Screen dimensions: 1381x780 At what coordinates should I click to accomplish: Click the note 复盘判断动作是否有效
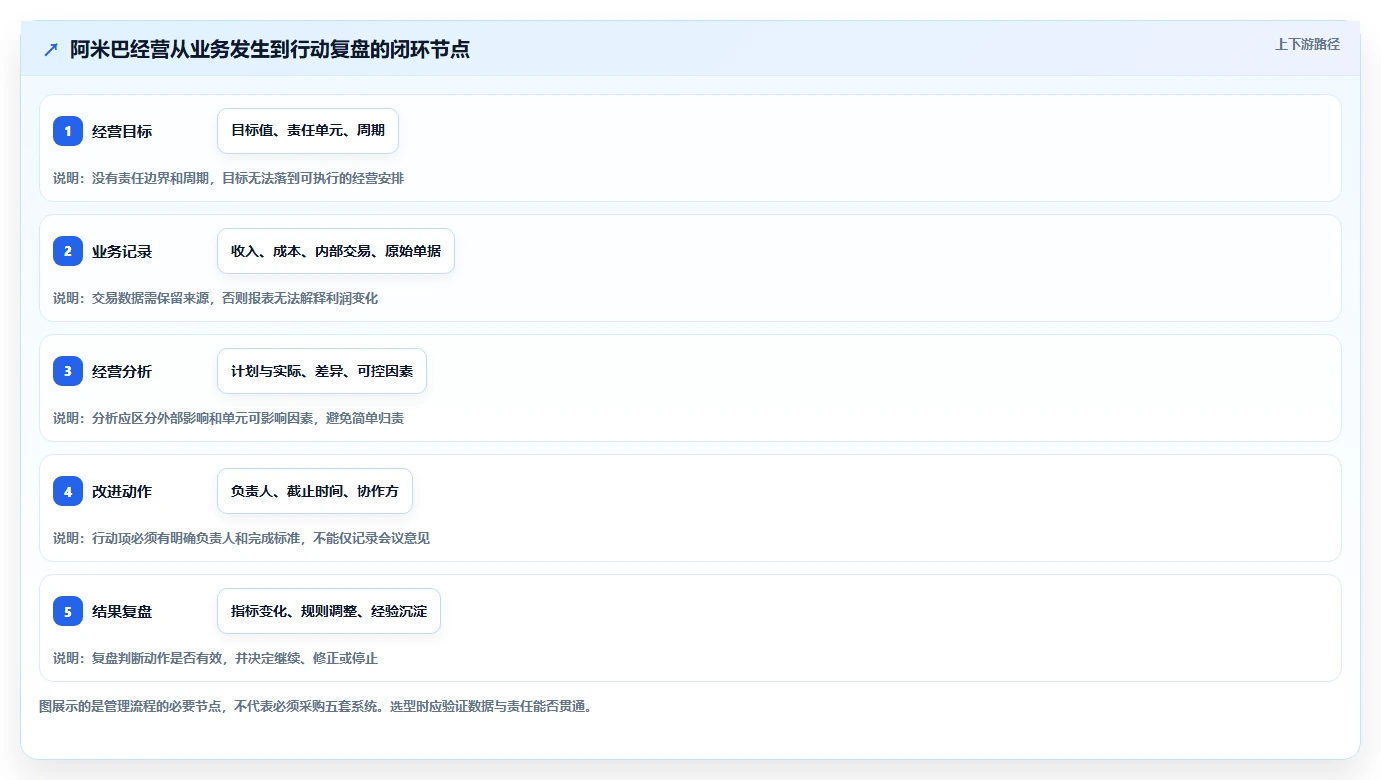pyautogui.click(x=157, y=658)
